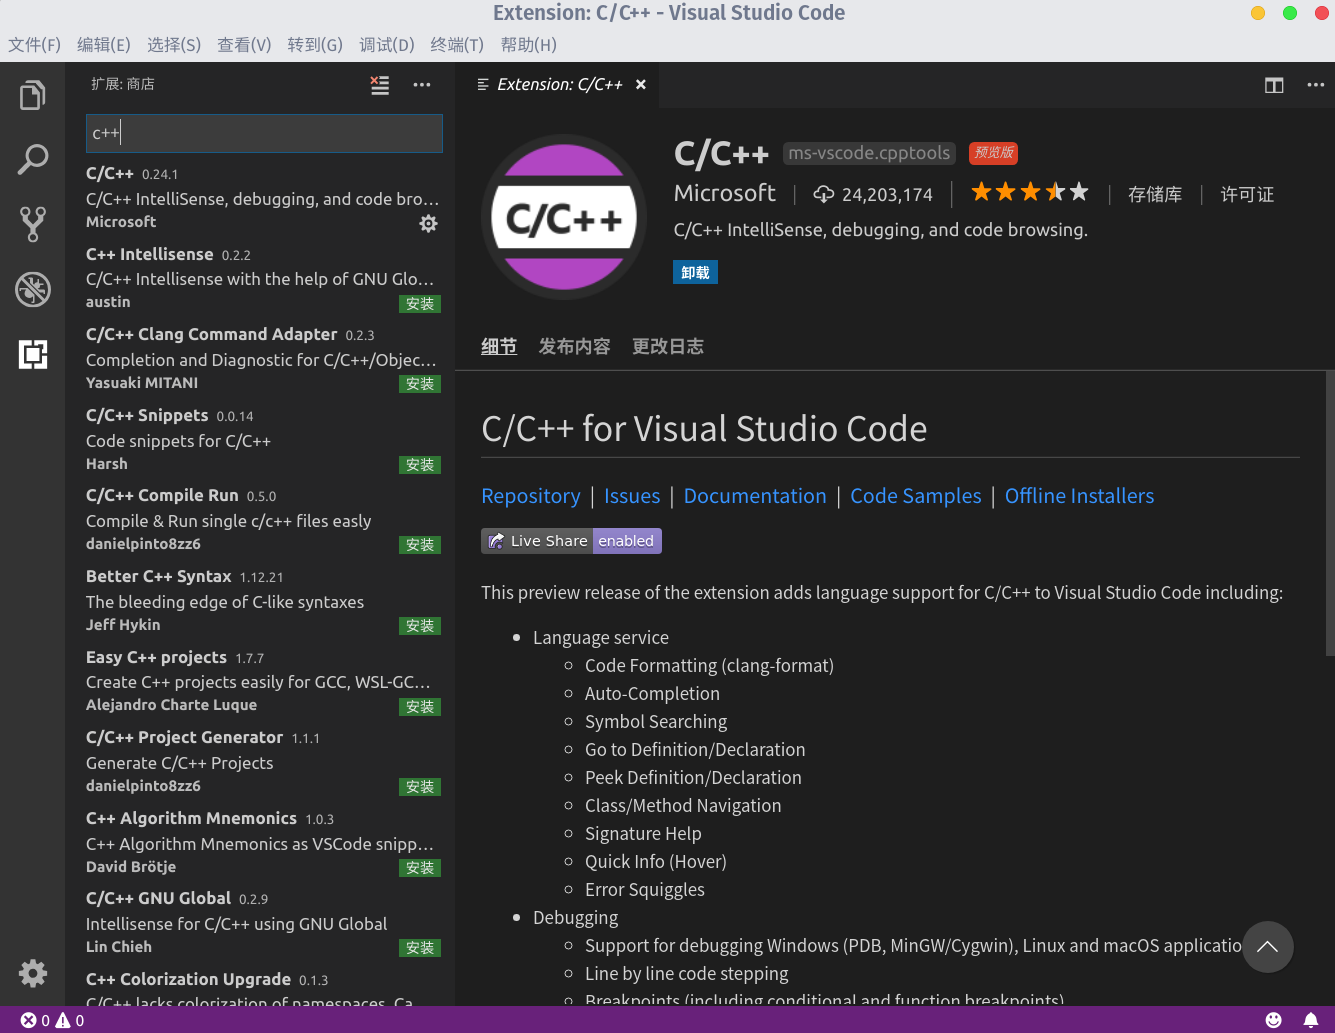Click the download count 24,203,174

(x=873, y=194)
